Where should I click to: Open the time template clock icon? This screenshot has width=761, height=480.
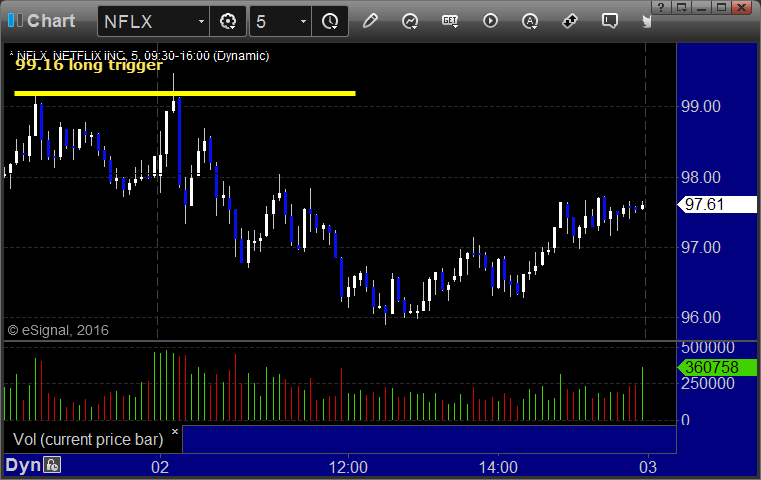click(330, 21)
